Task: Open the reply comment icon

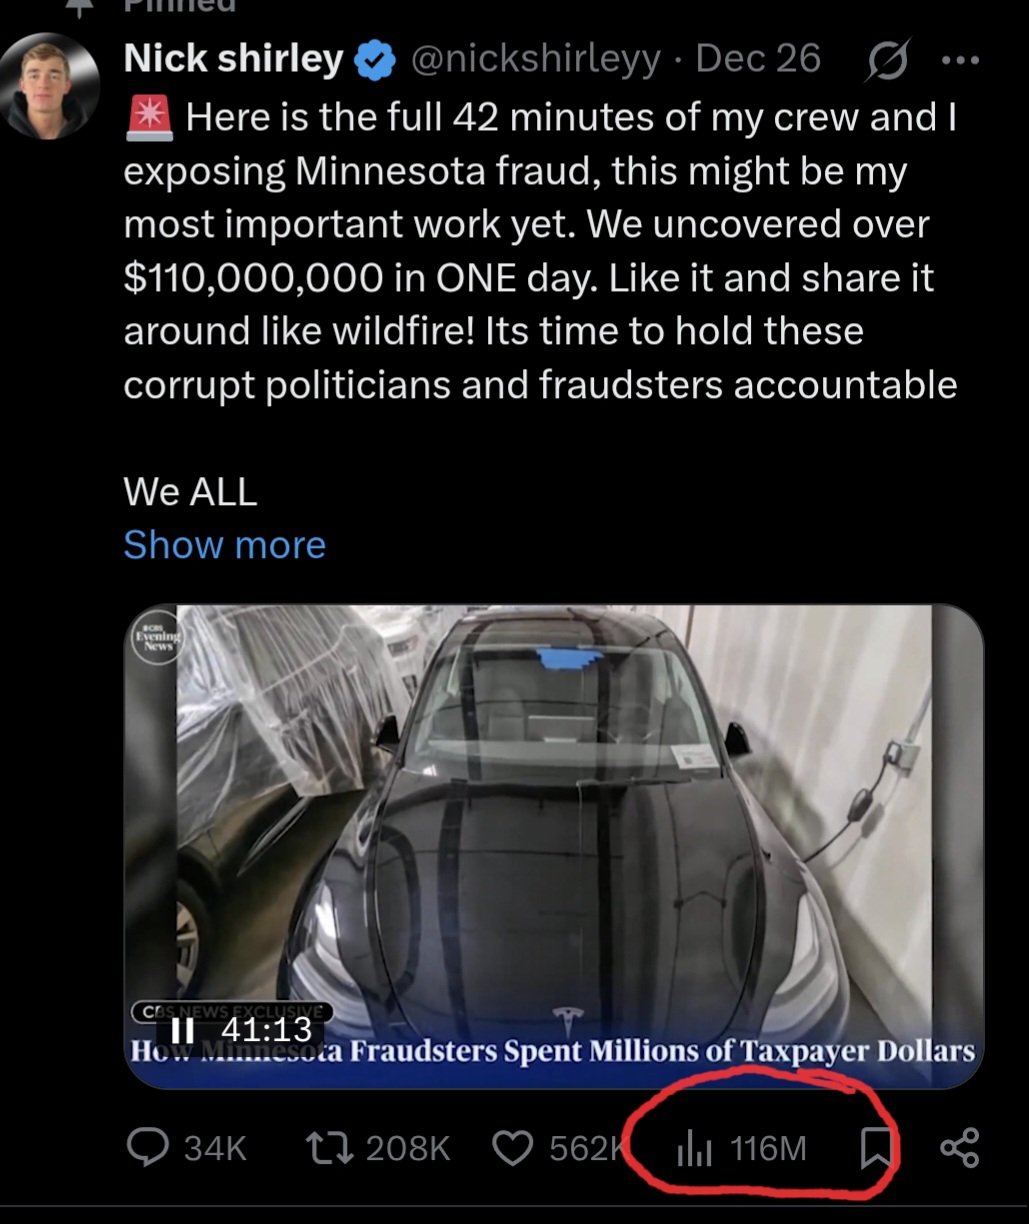Action: click(x=148, y=1148)
